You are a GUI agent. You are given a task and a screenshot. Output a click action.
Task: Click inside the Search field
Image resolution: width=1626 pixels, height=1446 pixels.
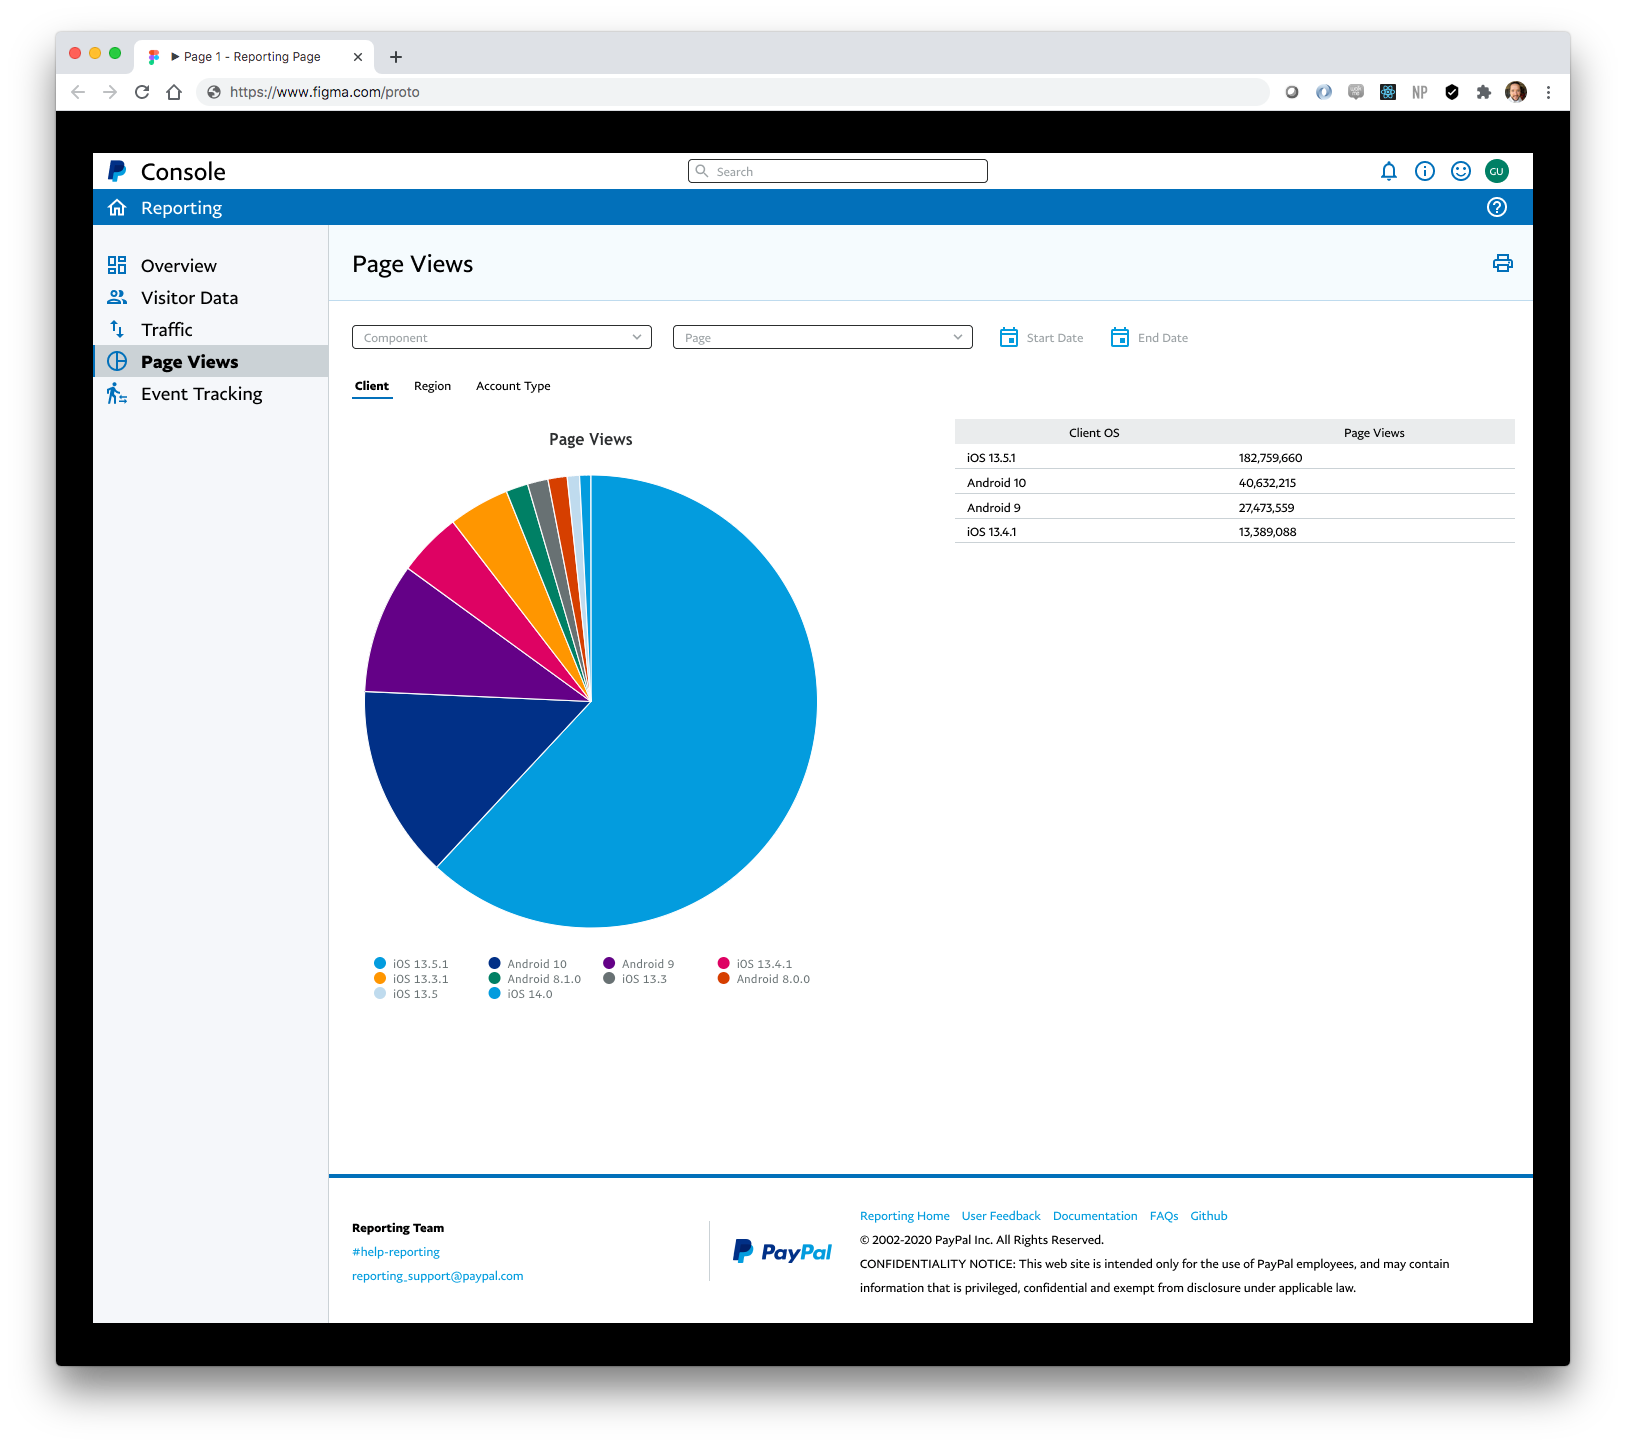(836, 171)
